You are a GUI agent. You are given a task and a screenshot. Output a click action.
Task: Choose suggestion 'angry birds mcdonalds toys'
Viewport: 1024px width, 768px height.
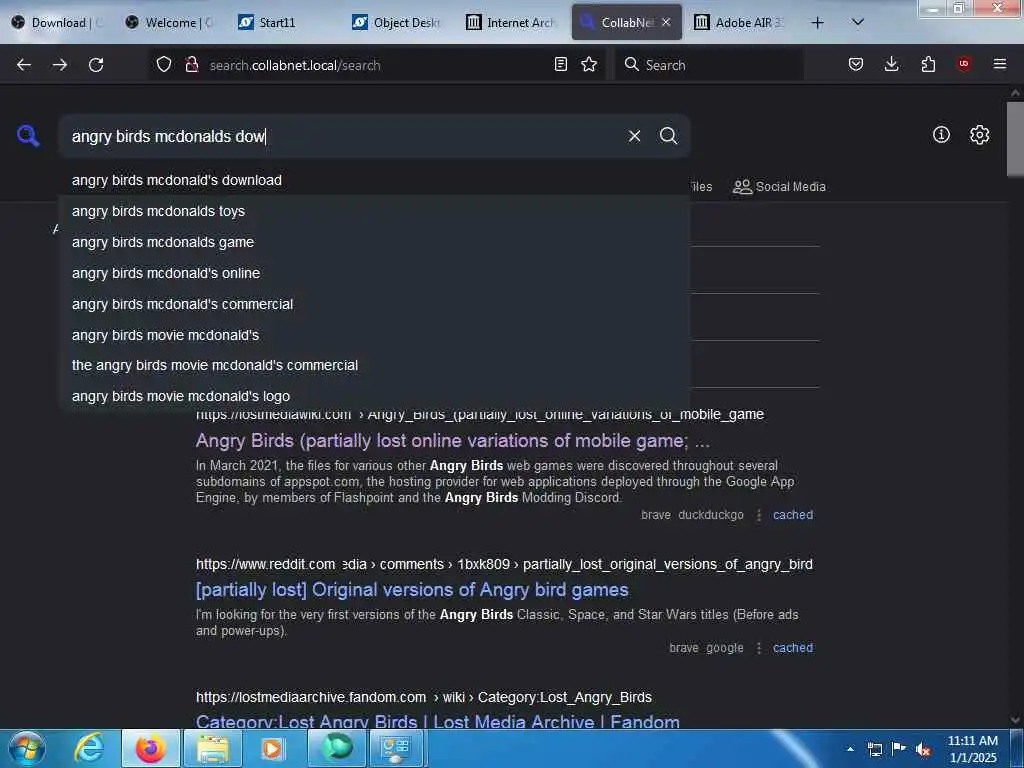374,211
